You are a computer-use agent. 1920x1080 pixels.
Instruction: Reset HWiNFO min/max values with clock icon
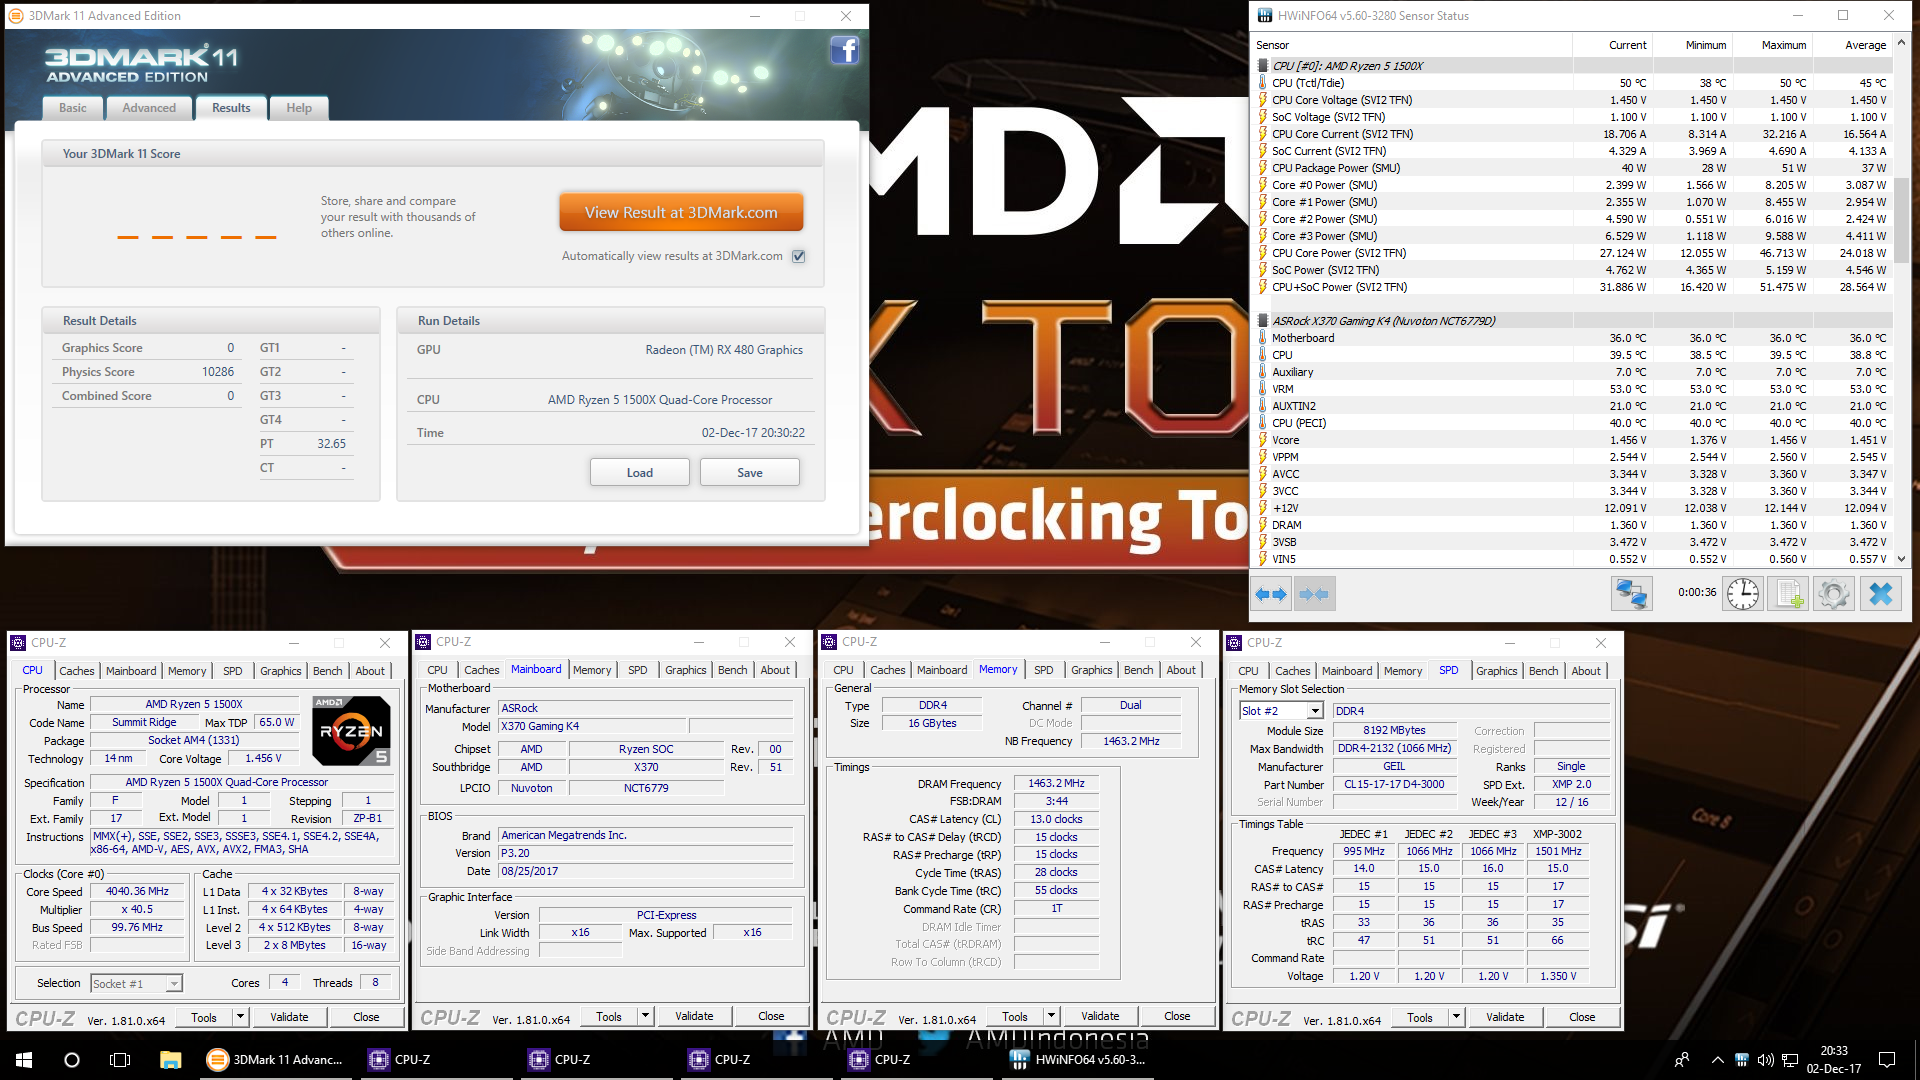tap(1743, 594)
